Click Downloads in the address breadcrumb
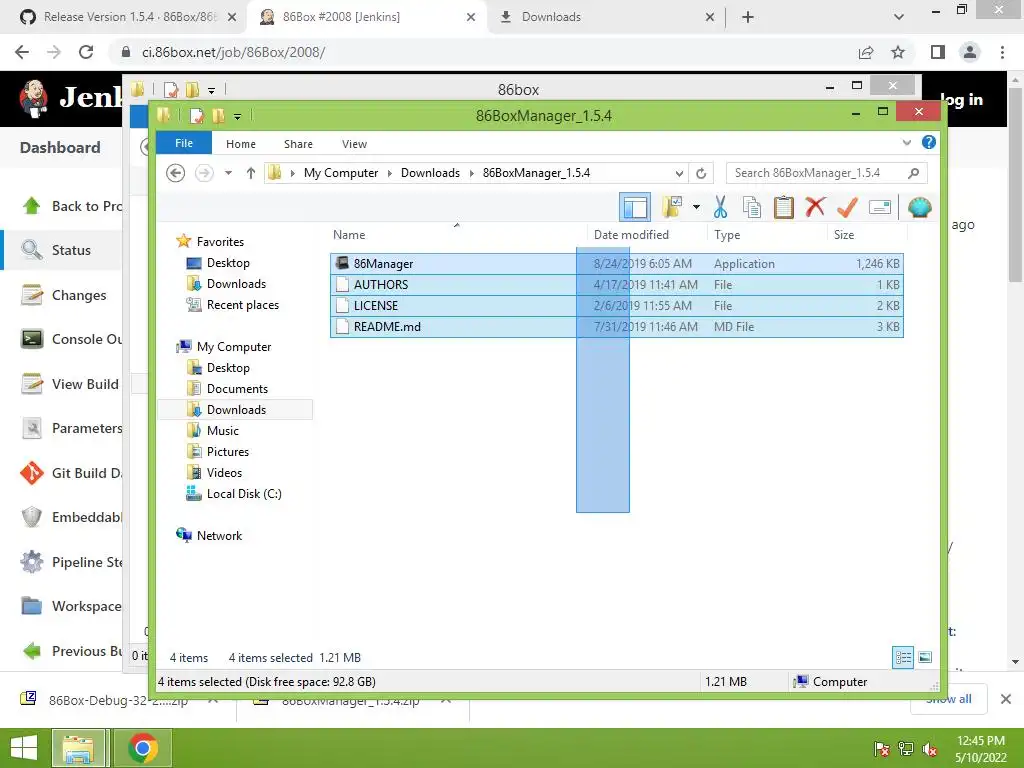This screenshot has width=1024, height=768. point(430,173)
